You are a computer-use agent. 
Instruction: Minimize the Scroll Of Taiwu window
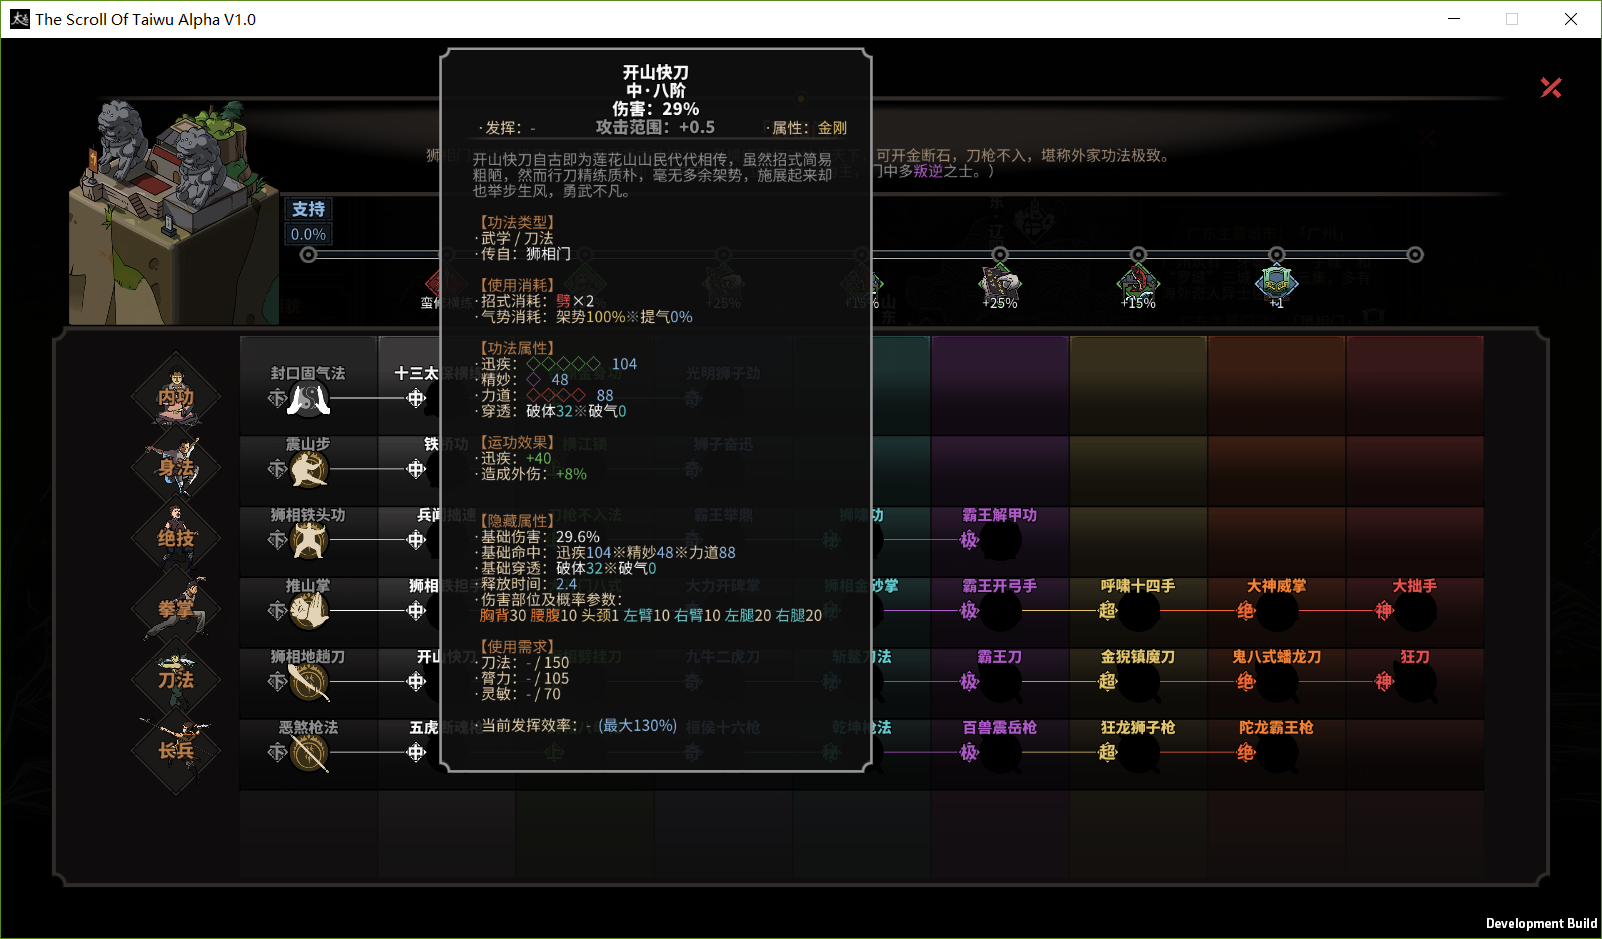(1454, 19)
